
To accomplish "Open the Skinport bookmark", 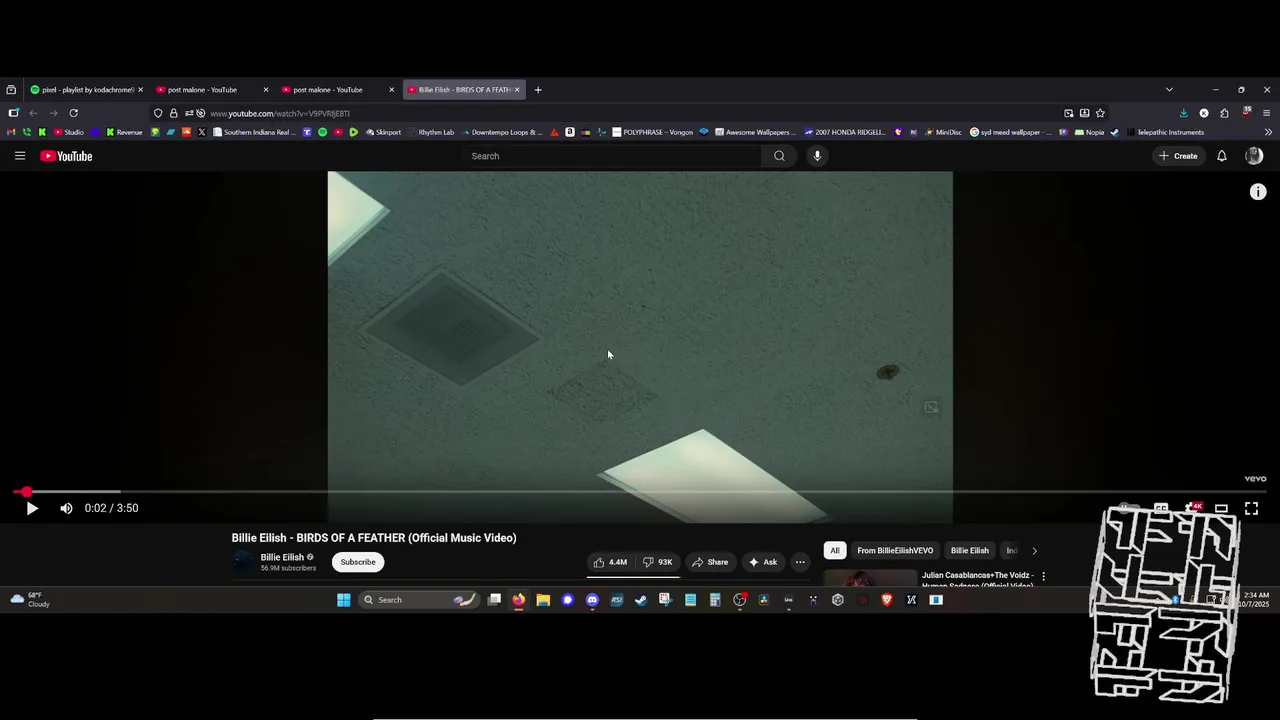I will 383,132.
